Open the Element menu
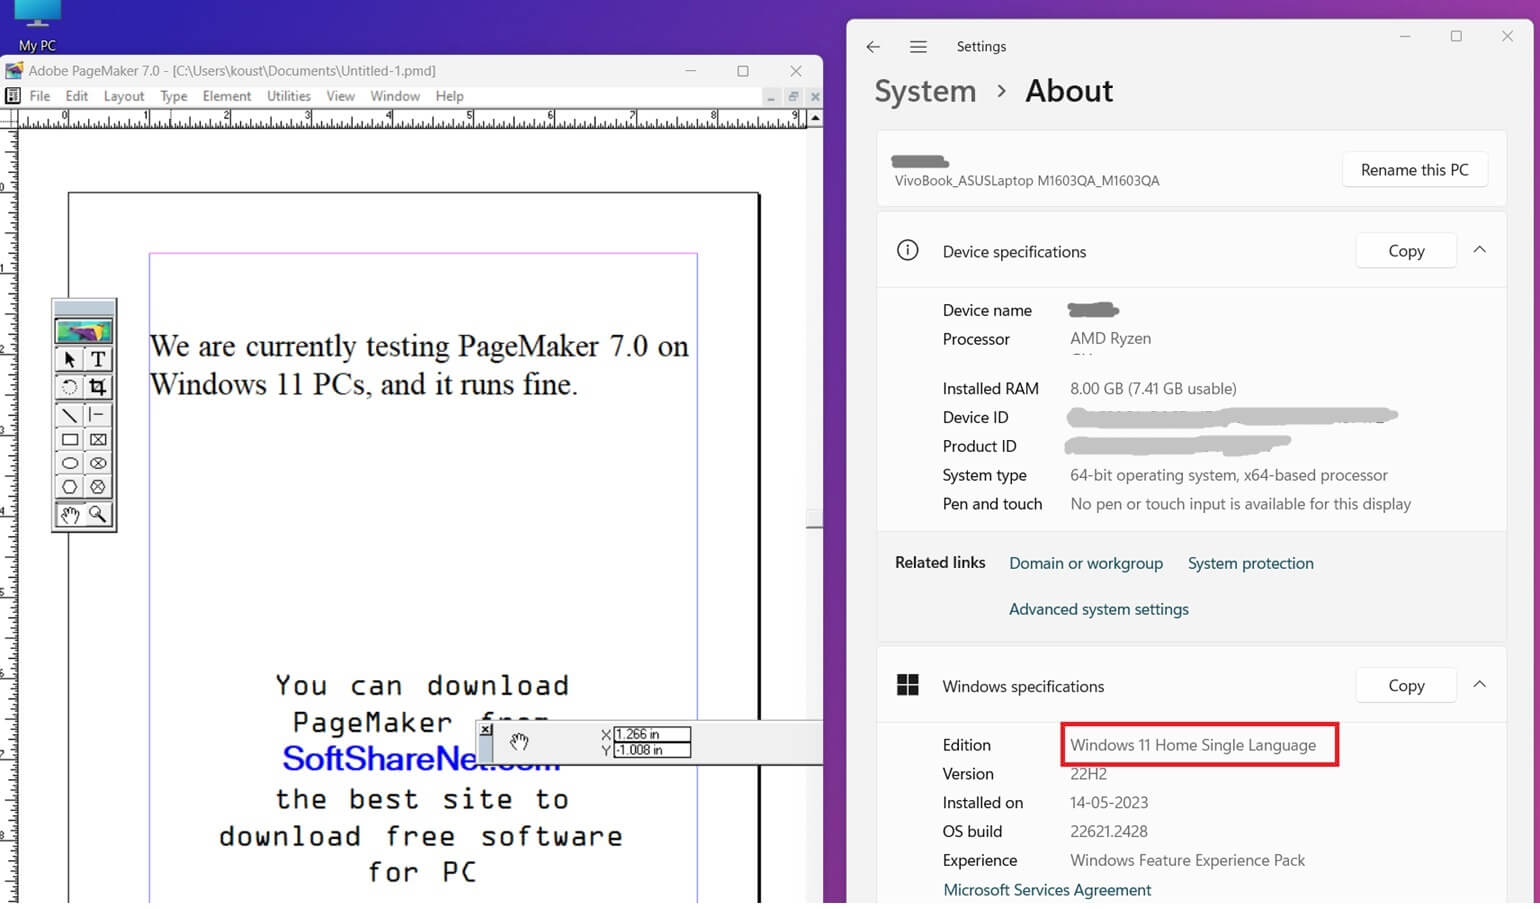1540x909 pixels. coord(227,96)
